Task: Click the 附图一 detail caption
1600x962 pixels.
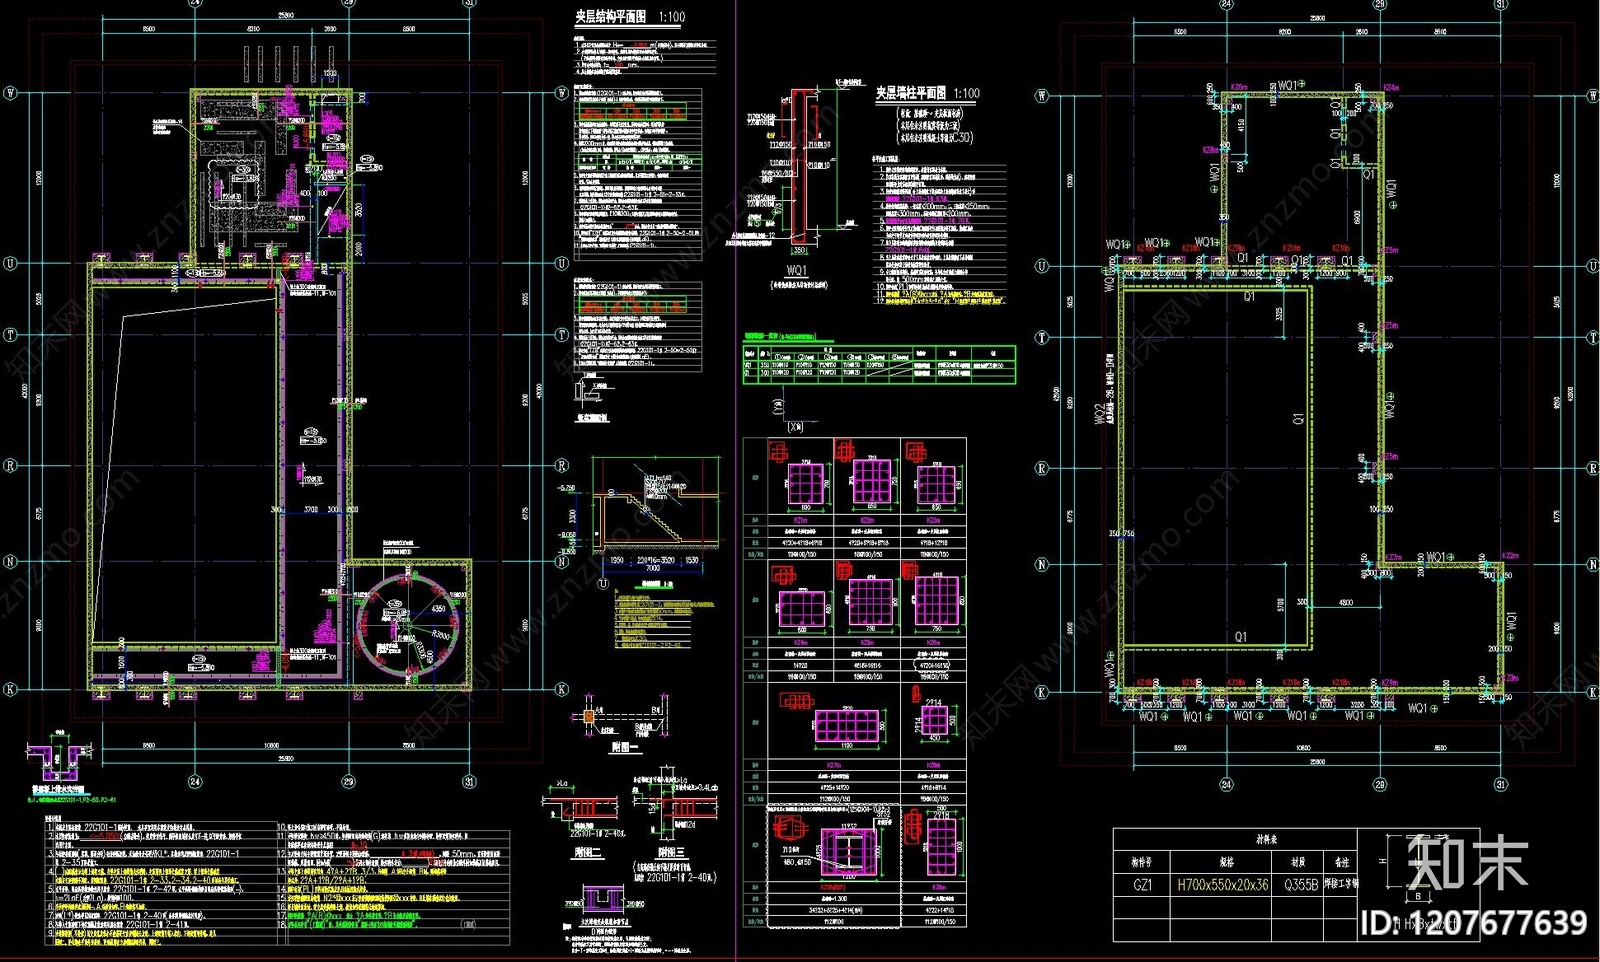Action: point(625,748)
